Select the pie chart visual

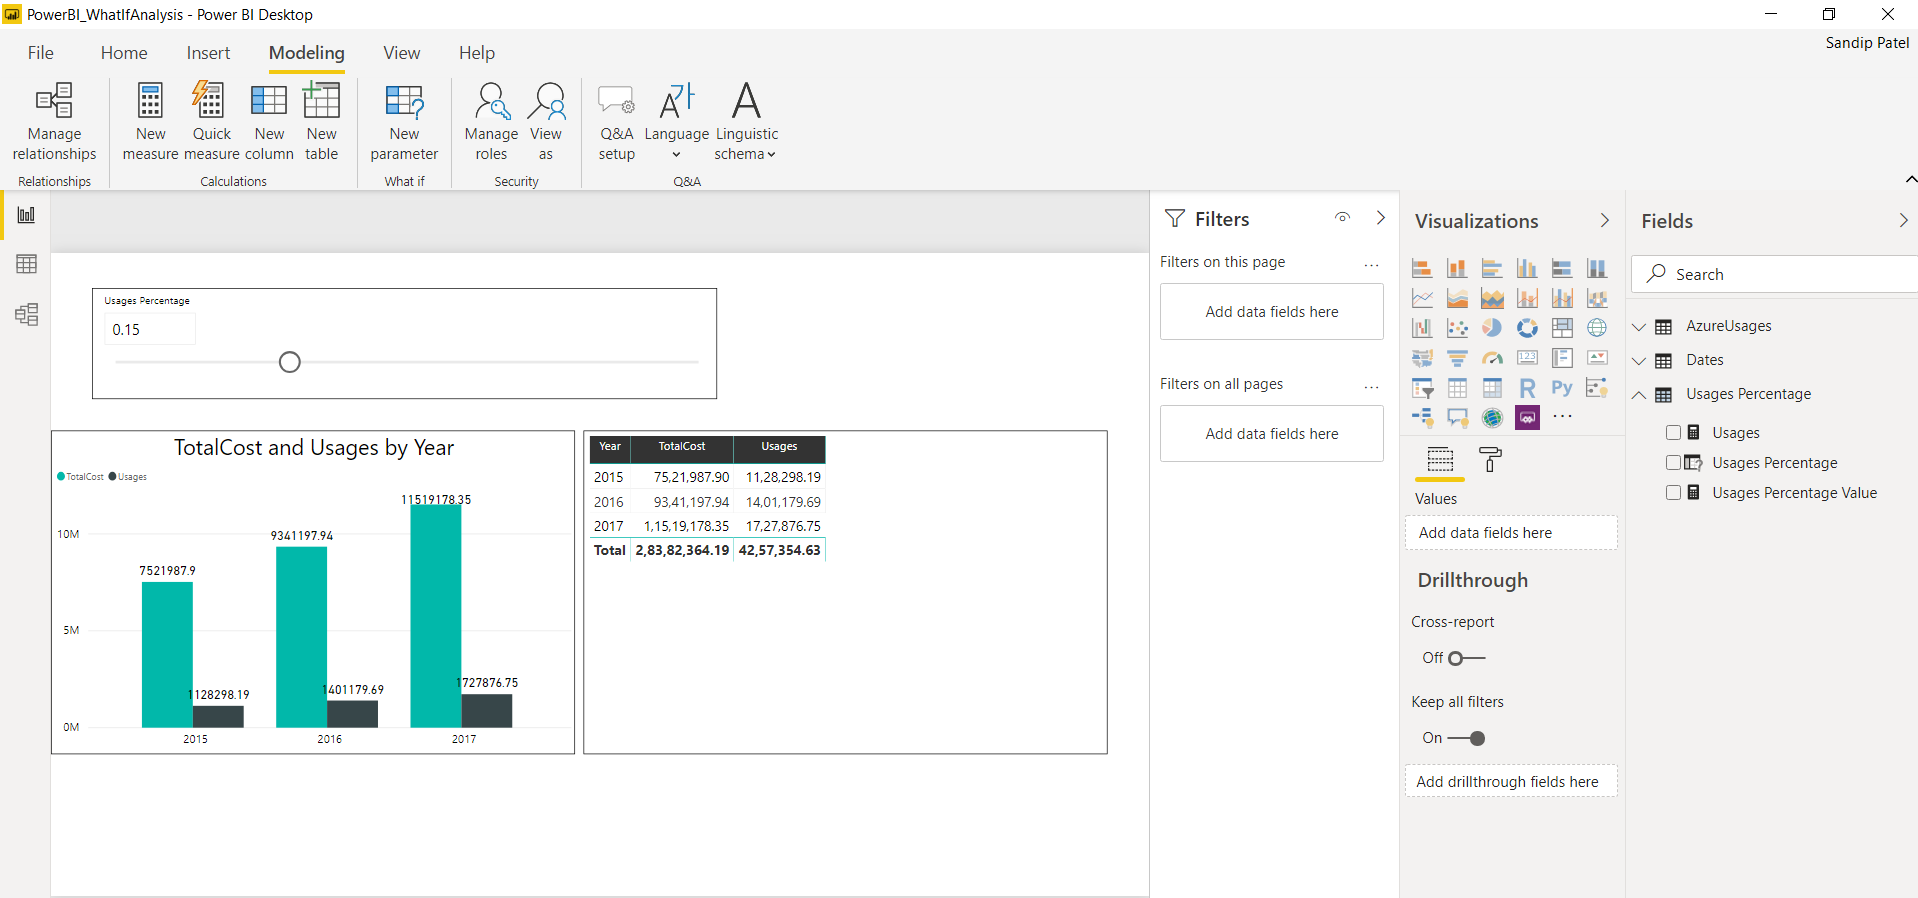tap(1492, 328)
